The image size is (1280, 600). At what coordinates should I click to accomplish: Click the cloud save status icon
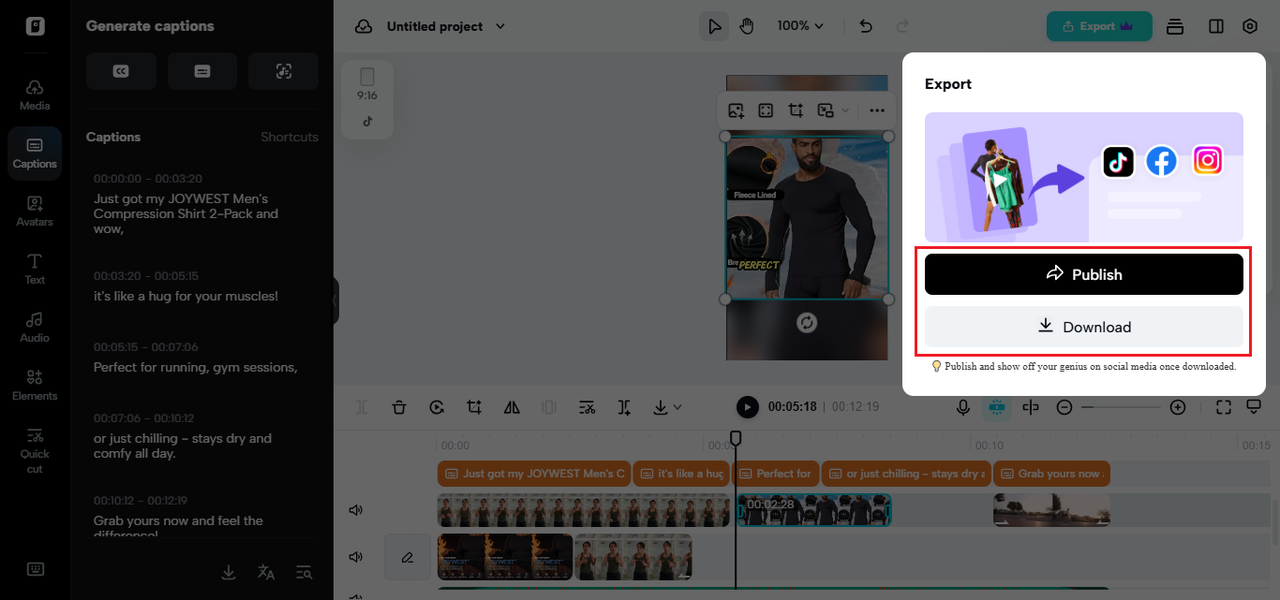[x=364, y=26]
